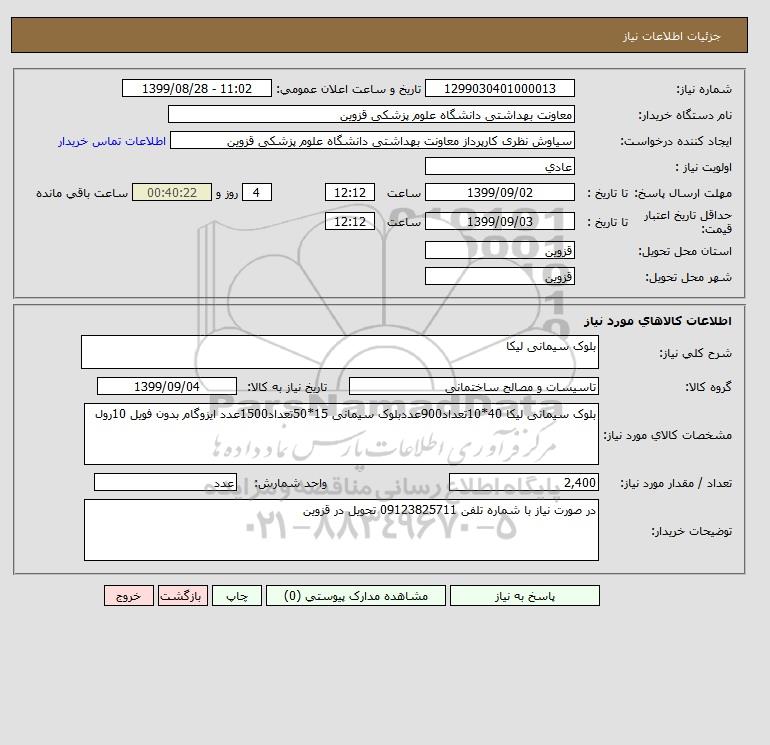Click the buyer organization name field
The width and height of the screenshot is (770, 745).
(x=371, y=114)
